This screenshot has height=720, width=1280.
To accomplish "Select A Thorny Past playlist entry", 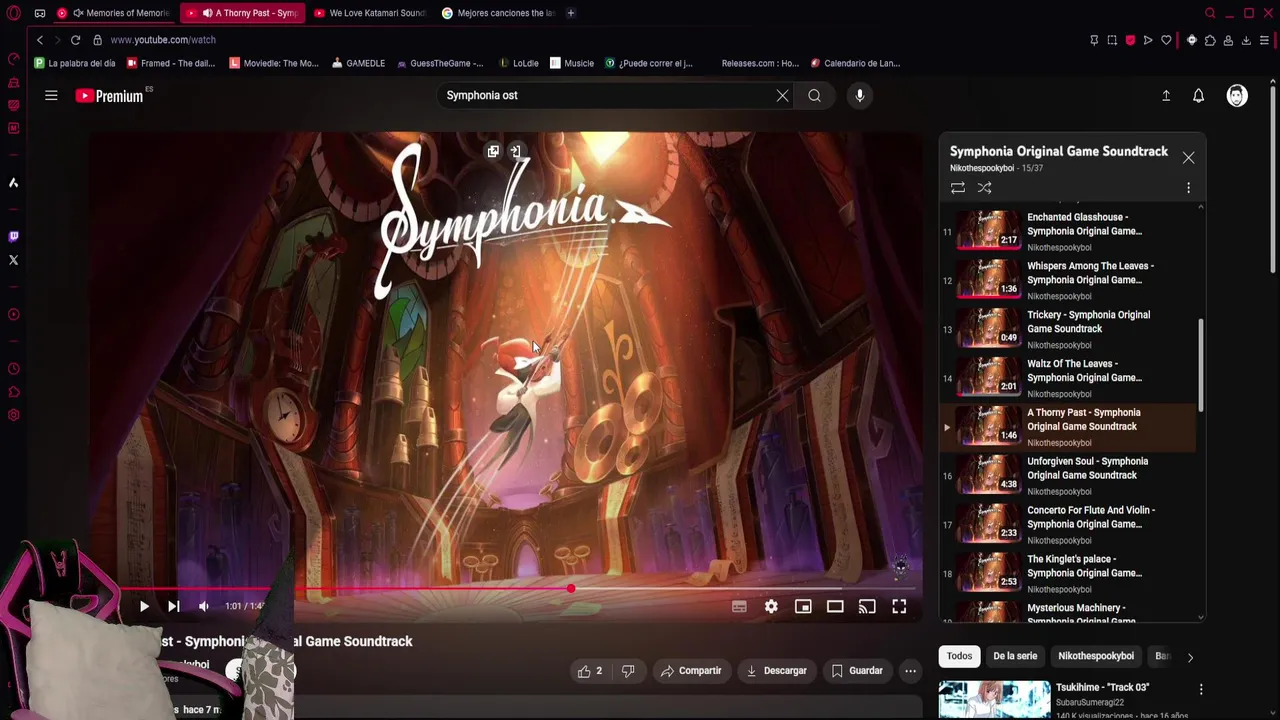I will 1068,427.
